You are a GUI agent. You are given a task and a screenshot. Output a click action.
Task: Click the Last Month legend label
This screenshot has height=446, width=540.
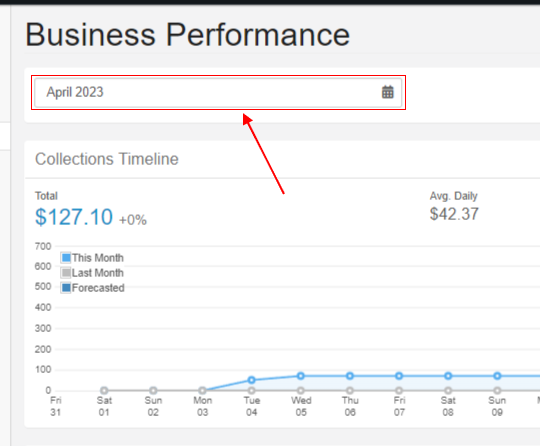coord(98,273)
